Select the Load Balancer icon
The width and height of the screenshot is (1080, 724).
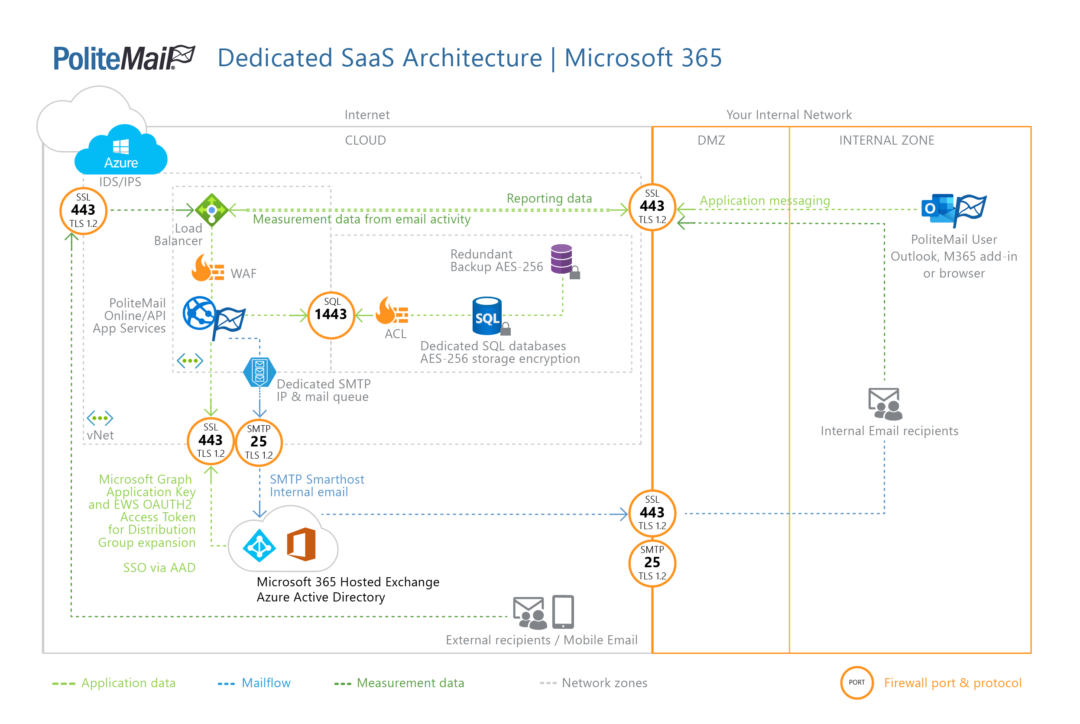(211, 210)
